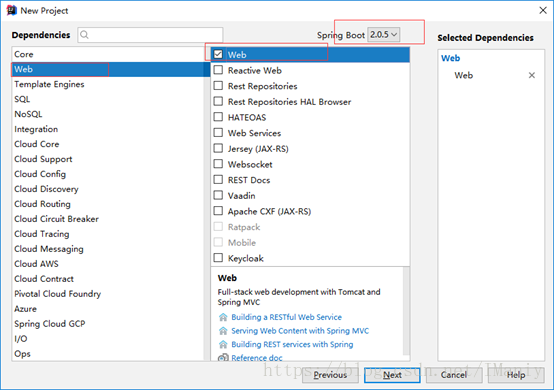Image resolution: width=554 pixels, height=390 pixels.
Task: Click the Next button
Action: [x=392, y=375]
